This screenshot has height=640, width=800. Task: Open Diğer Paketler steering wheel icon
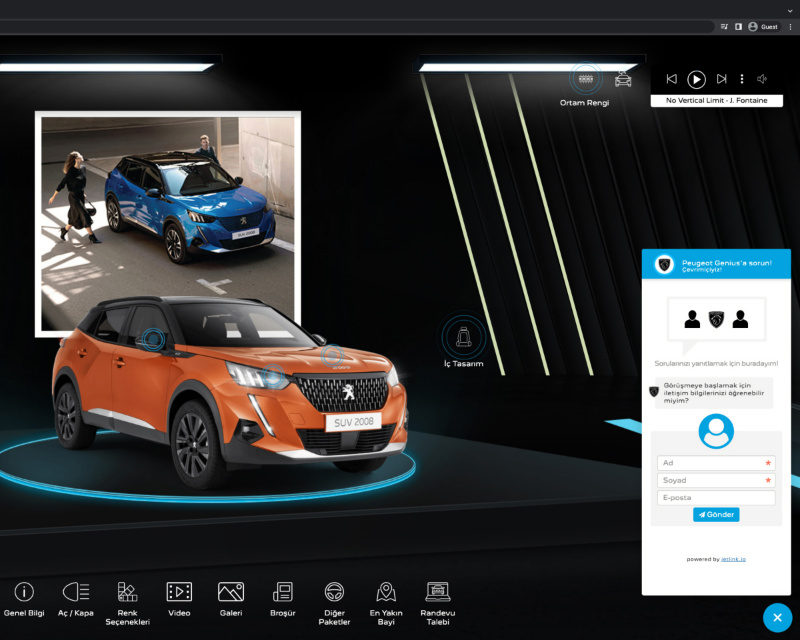[334, 592]
